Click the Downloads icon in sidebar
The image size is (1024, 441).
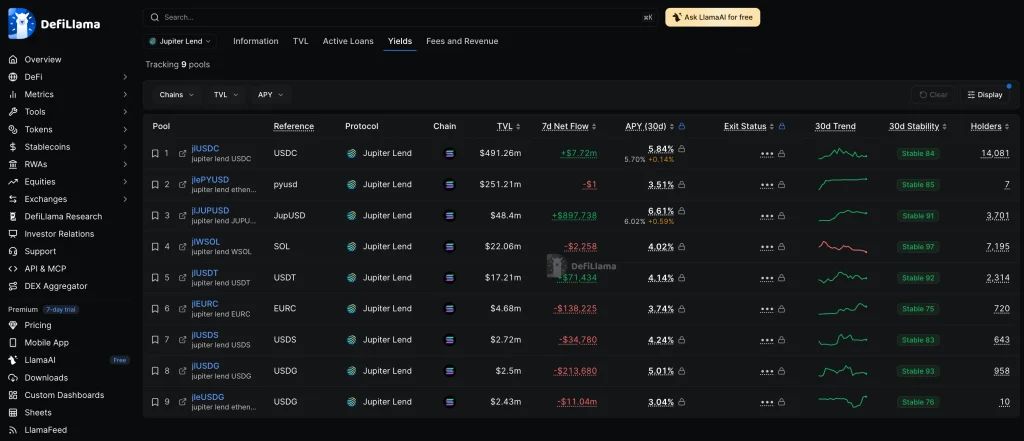[x=12, y=378]
